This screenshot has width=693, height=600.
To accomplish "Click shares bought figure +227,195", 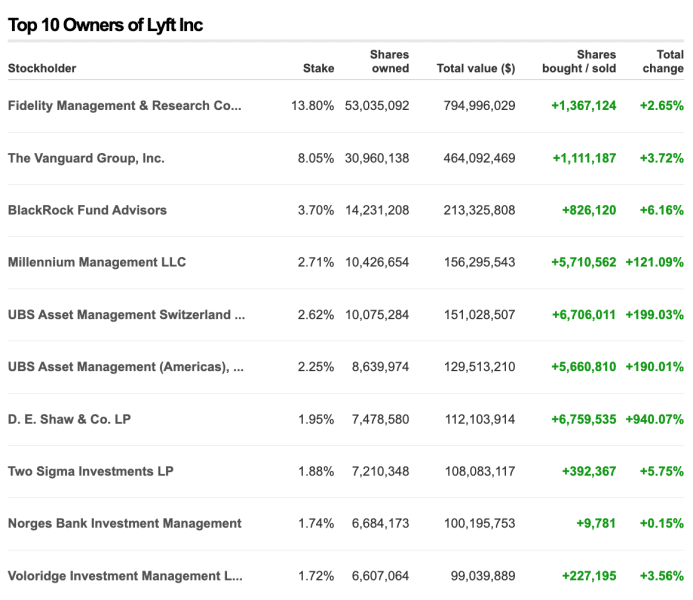I will (589, 576).
